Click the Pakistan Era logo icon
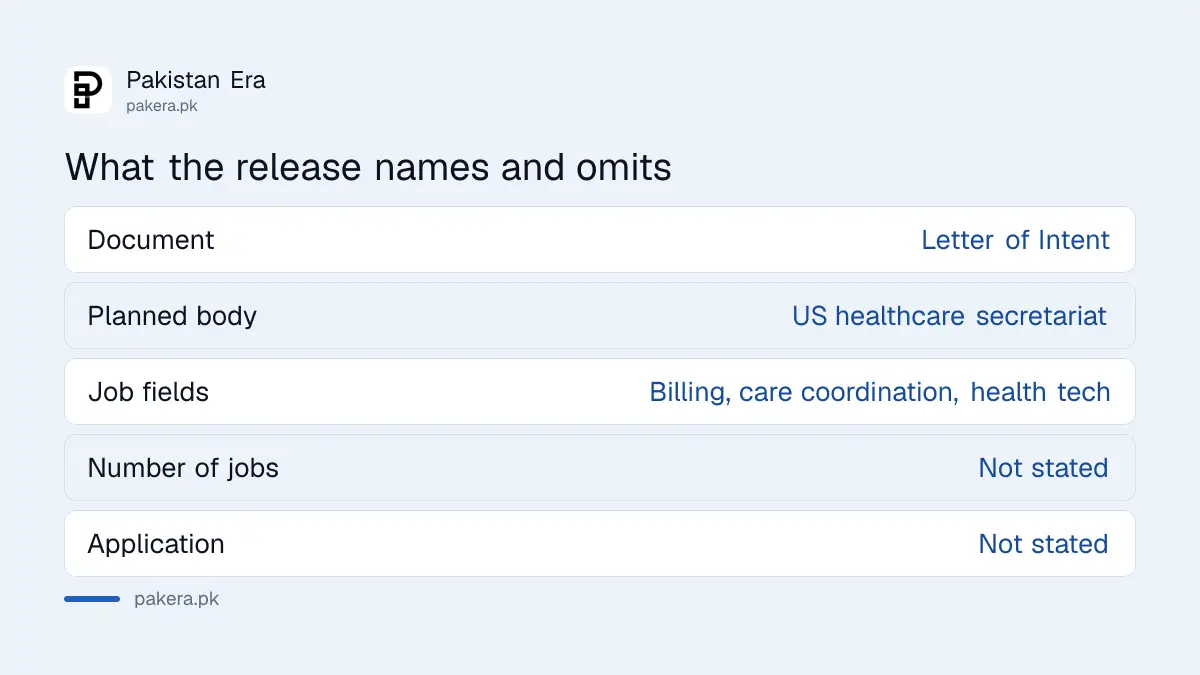 [x=88, y=90]
